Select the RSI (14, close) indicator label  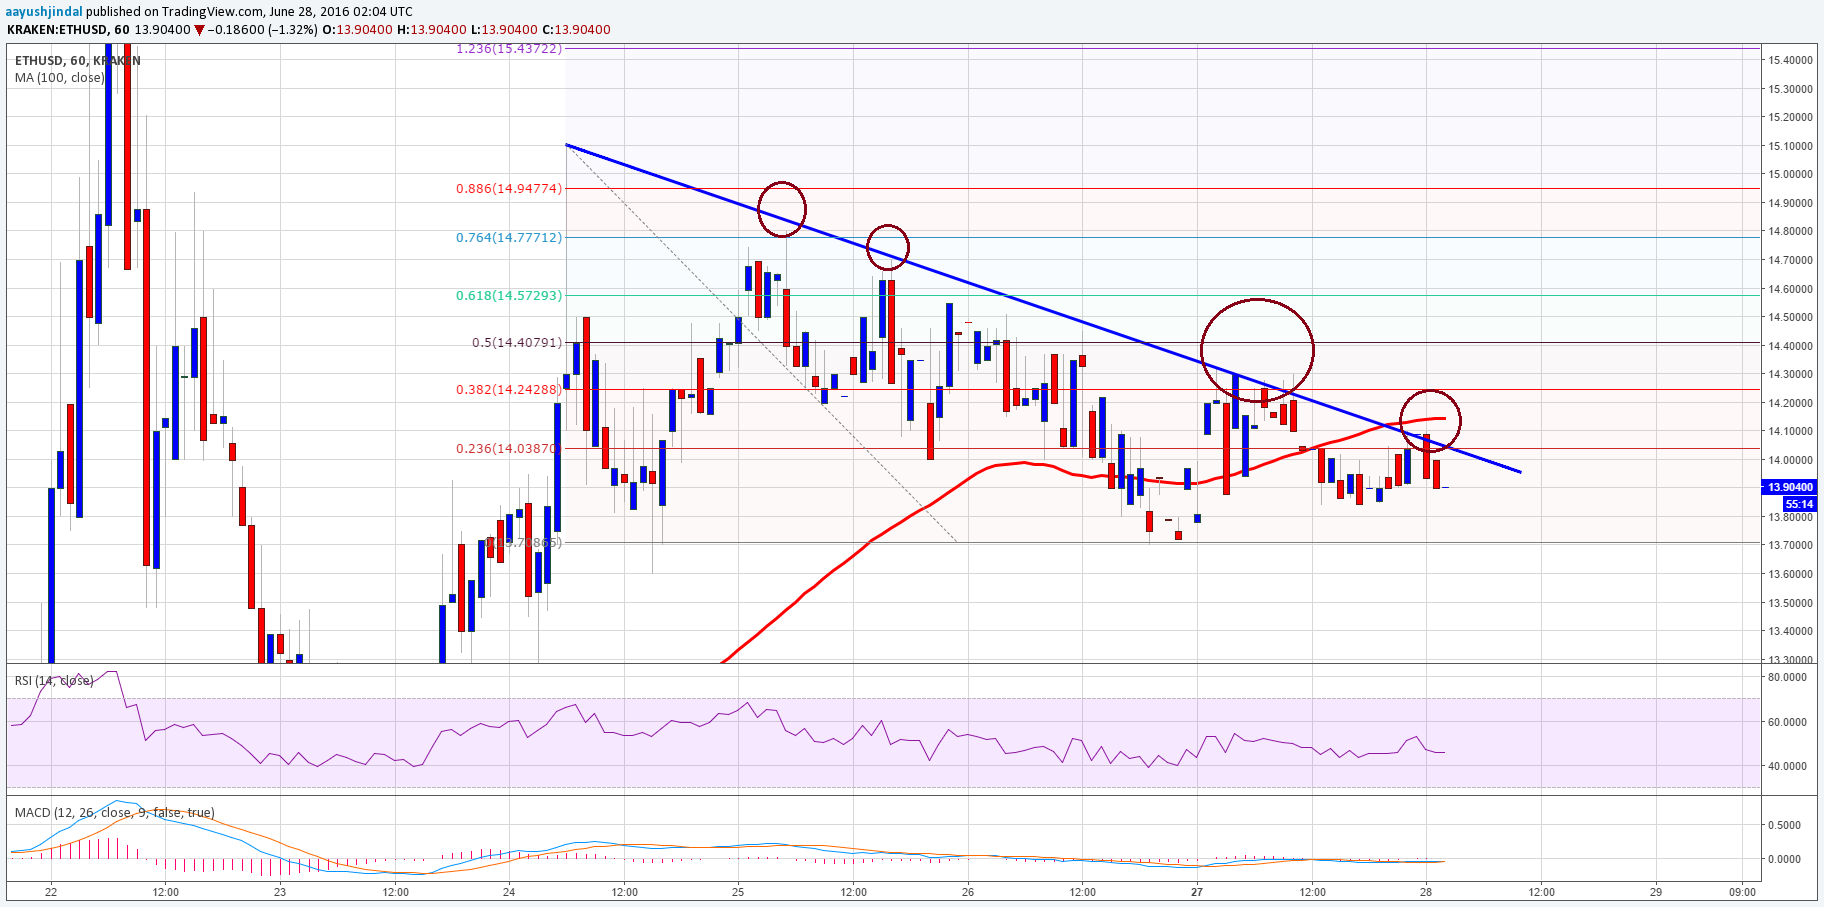[54, 680]
